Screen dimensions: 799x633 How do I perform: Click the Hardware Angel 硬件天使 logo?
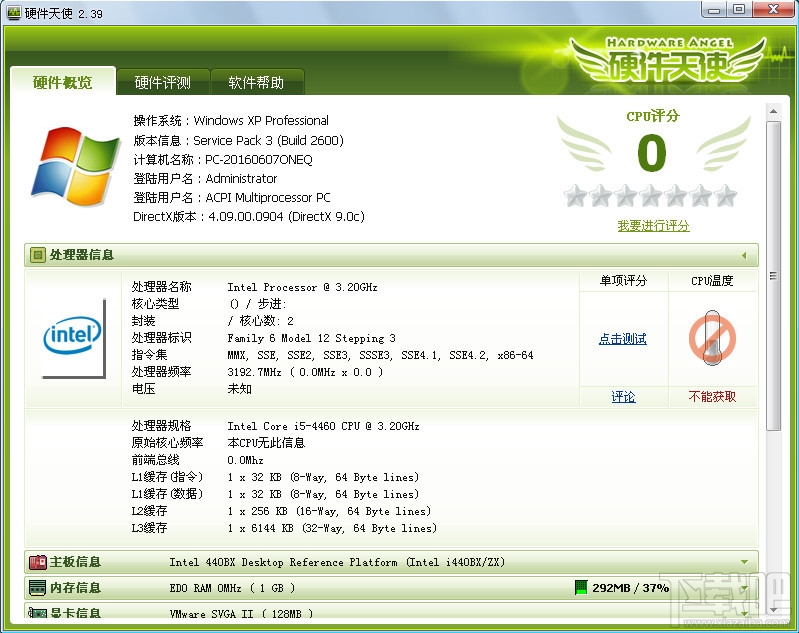click(668, 61)
